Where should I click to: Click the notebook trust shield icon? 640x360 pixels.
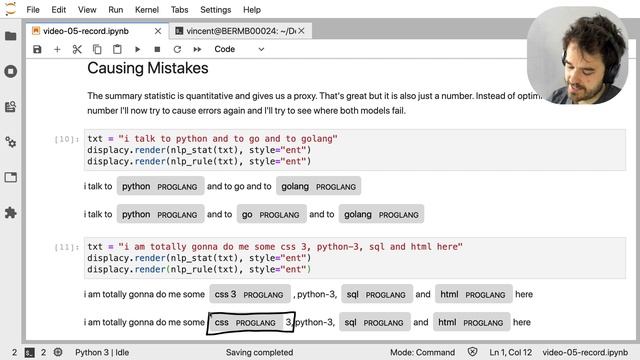click(472, 352)
